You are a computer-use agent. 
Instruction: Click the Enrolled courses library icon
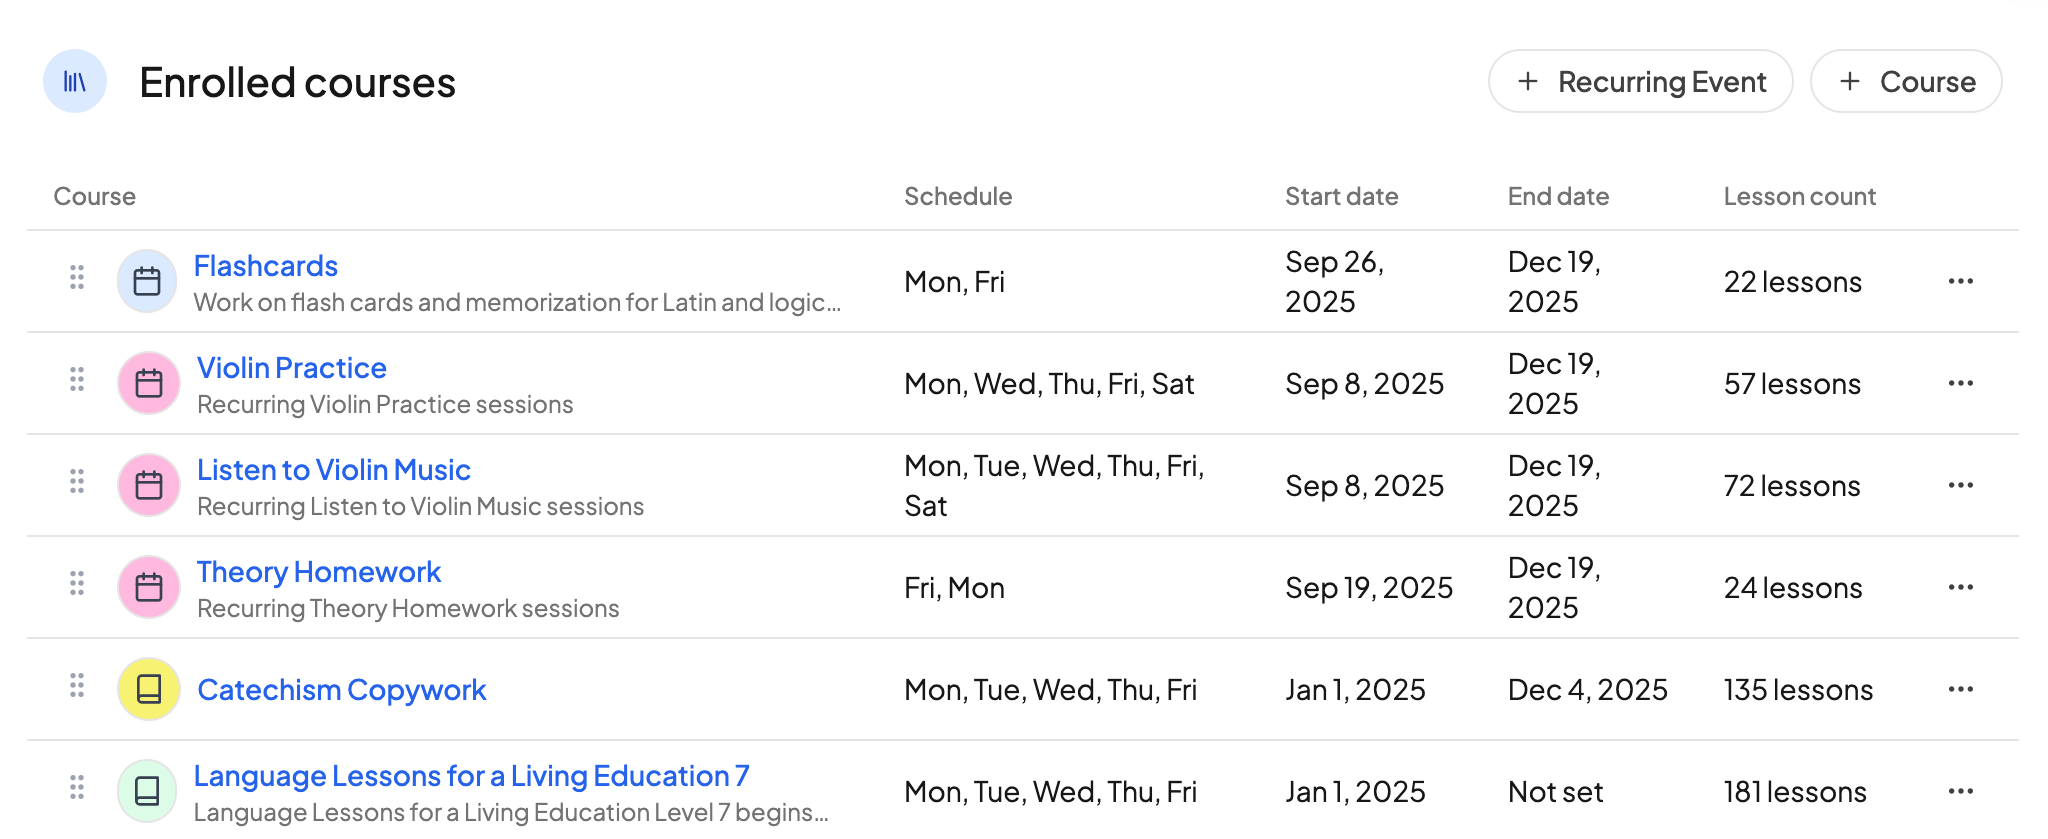pos(75,81)
